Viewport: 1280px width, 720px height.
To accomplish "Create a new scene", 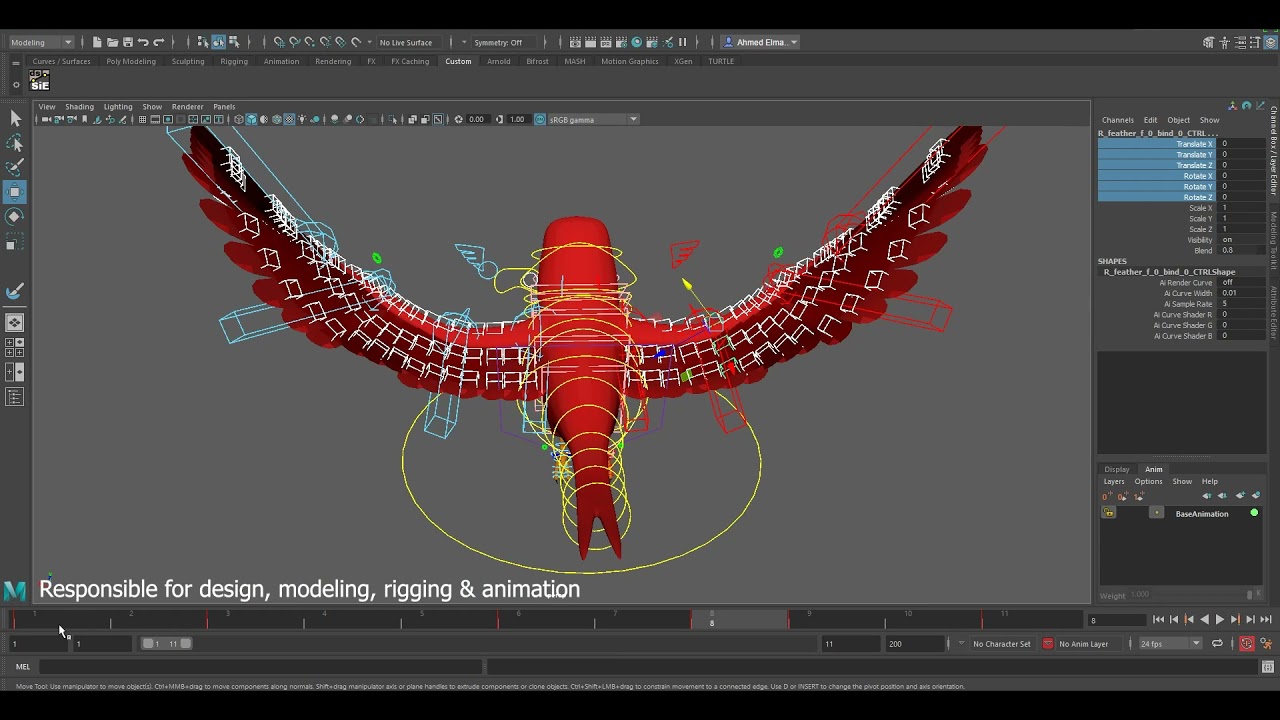I will [x=97, y=42].
